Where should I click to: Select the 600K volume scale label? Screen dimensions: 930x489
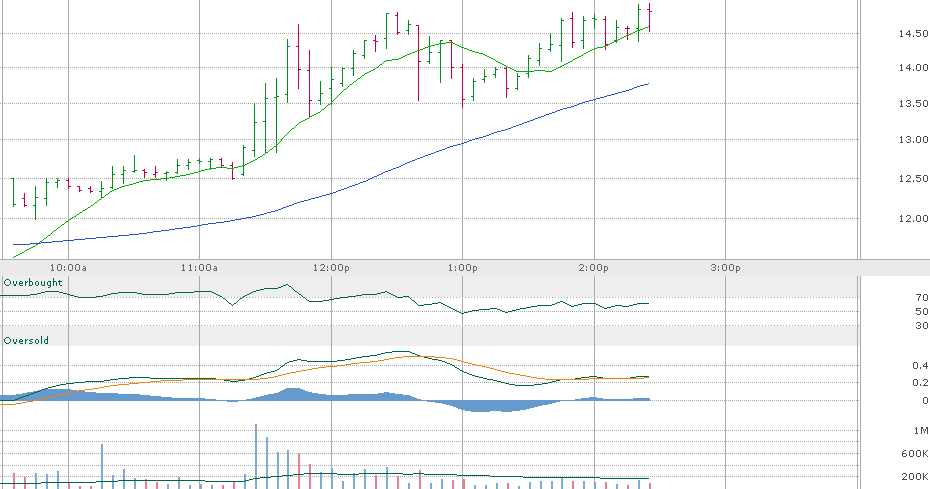point(915,454)
